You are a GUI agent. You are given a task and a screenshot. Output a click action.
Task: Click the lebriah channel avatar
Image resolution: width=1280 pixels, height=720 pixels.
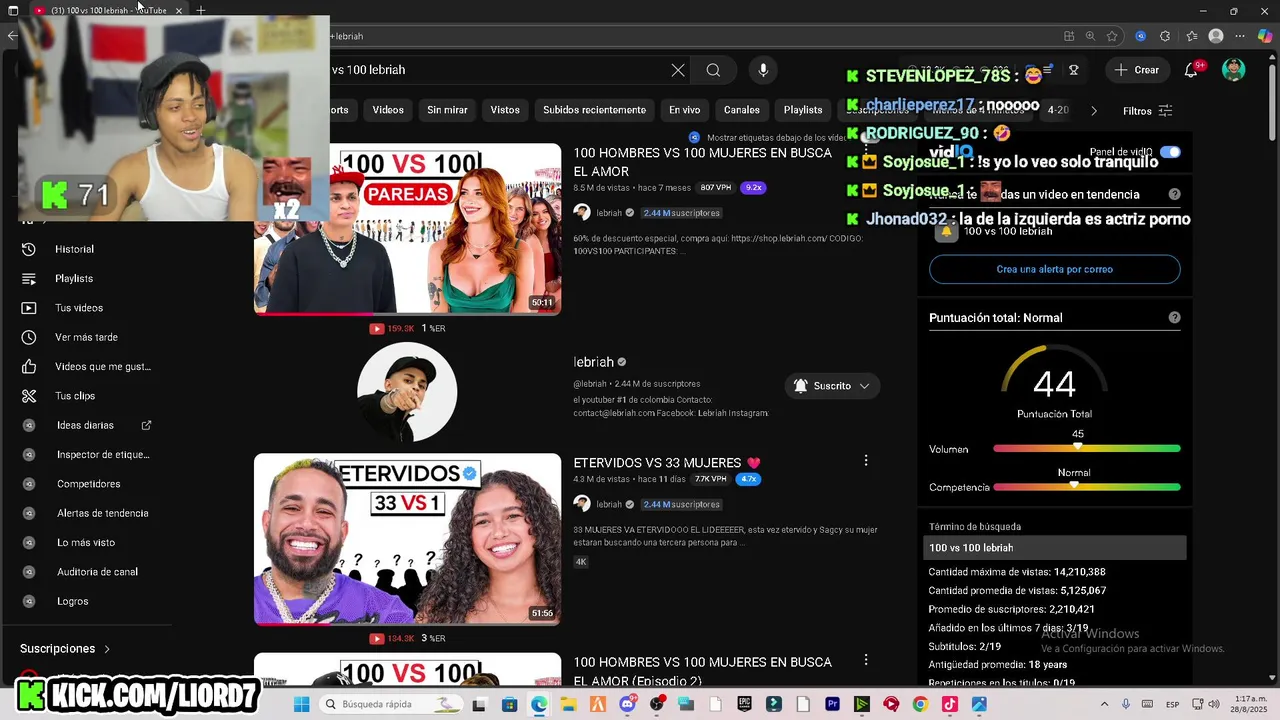(x=407, y=392)
